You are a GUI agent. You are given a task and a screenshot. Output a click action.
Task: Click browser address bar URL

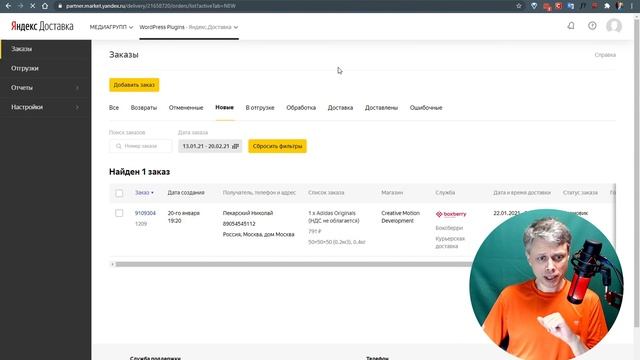pyautogui.click(x=151, y=6)
